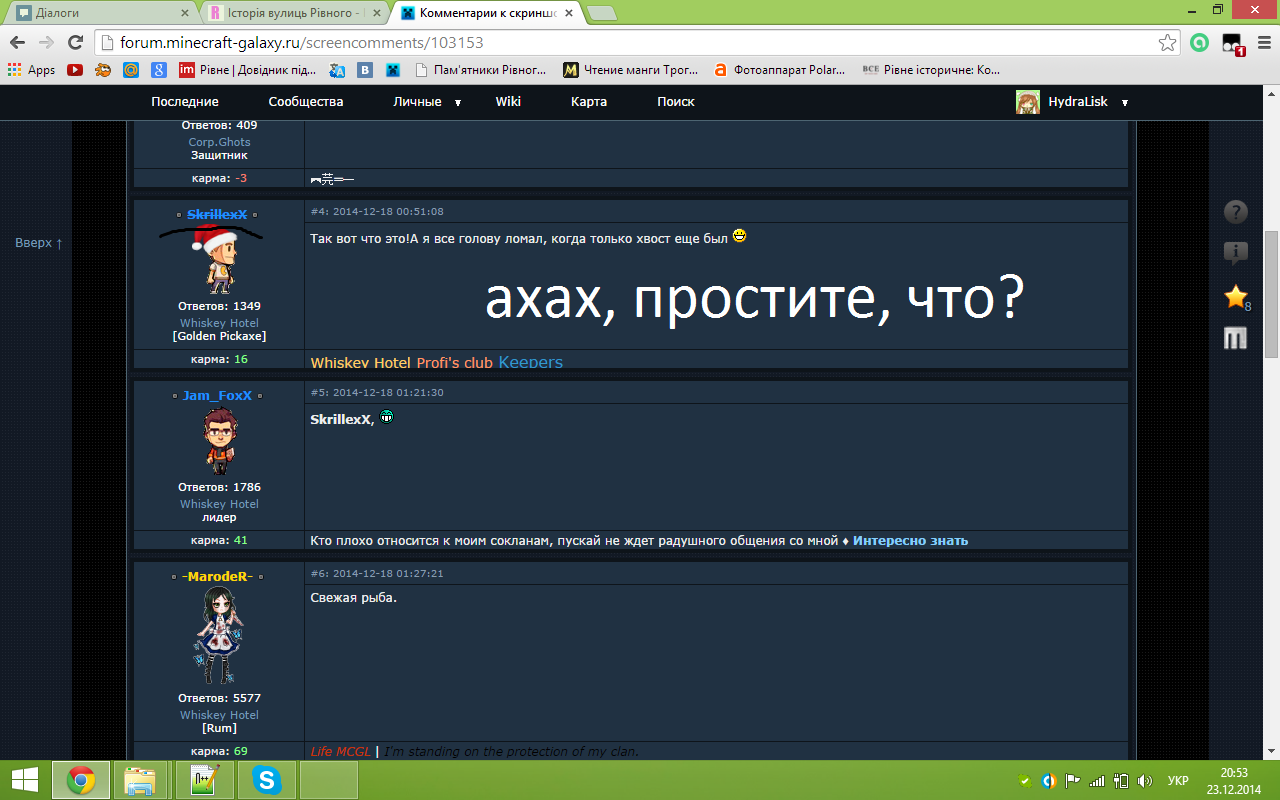Viewport: 1280px width, 800px height.
Task: Open the blue Google bookmark icon
Action: [x=158, y=70]
